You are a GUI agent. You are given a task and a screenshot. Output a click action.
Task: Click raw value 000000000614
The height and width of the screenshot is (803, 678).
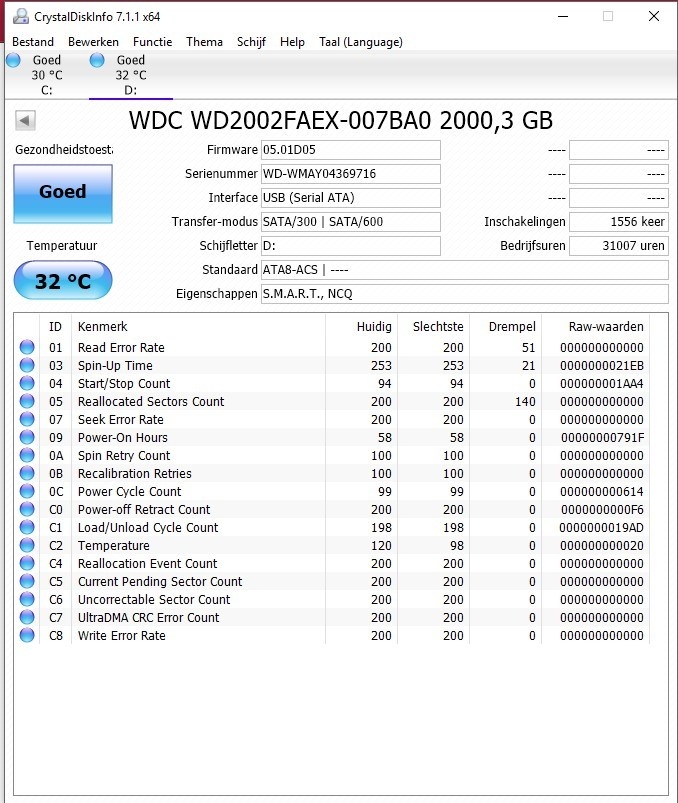tap(602, 492)
